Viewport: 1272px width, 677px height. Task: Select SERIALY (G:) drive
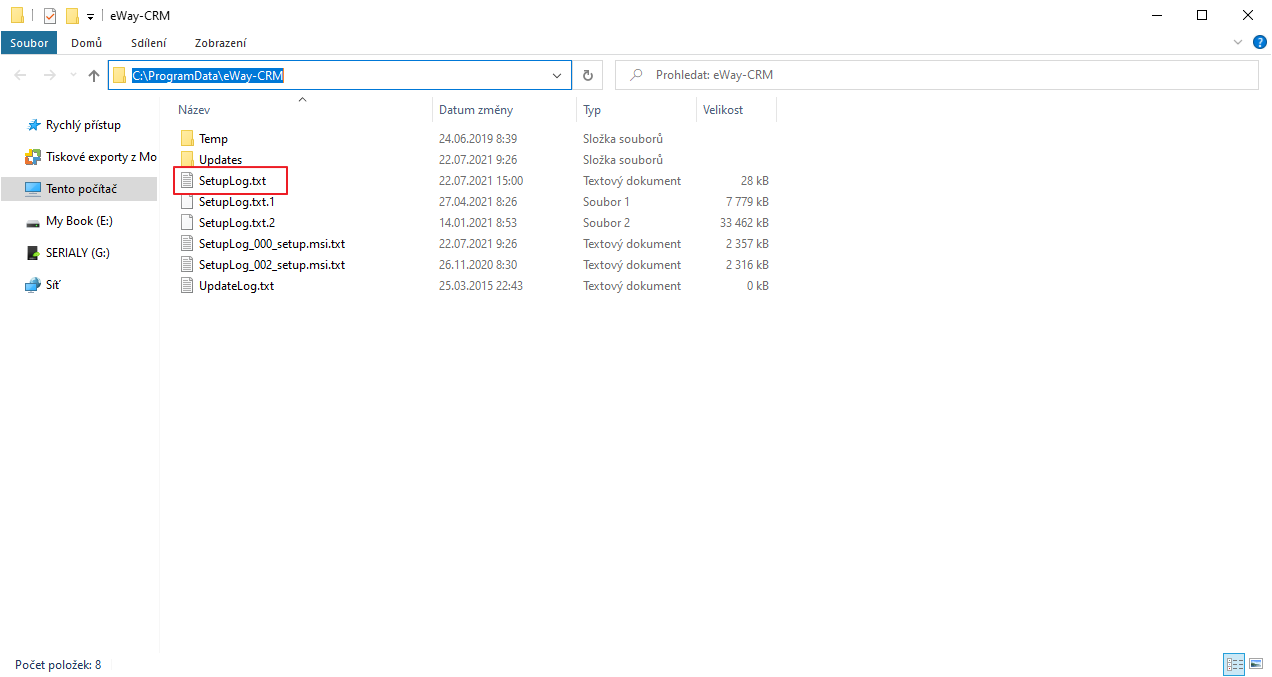[x=78, y=253]
